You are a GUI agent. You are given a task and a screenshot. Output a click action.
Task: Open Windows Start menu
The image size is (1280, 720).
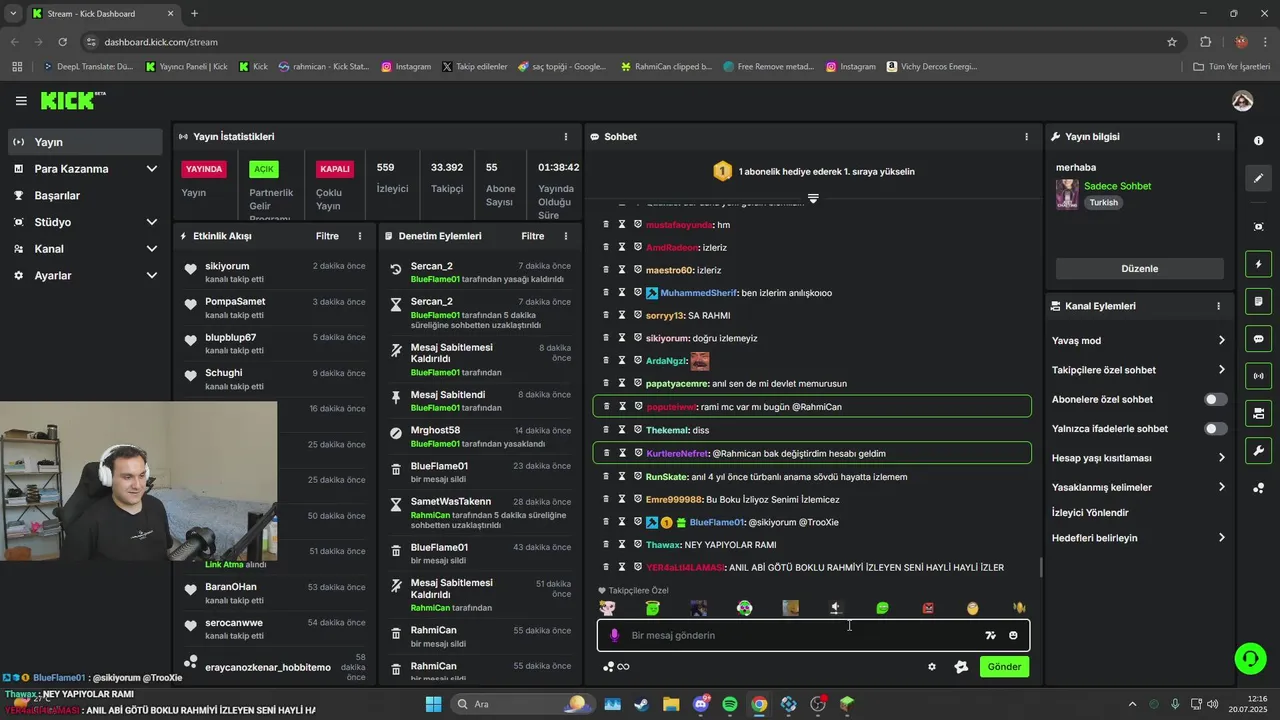click(x=433, y=704)
